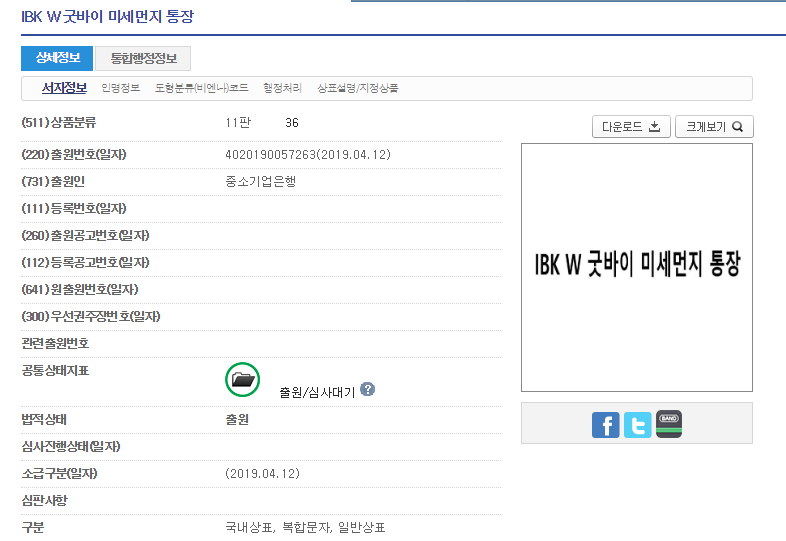
Task: Click the product class value 36
Action: pos(292,123)
